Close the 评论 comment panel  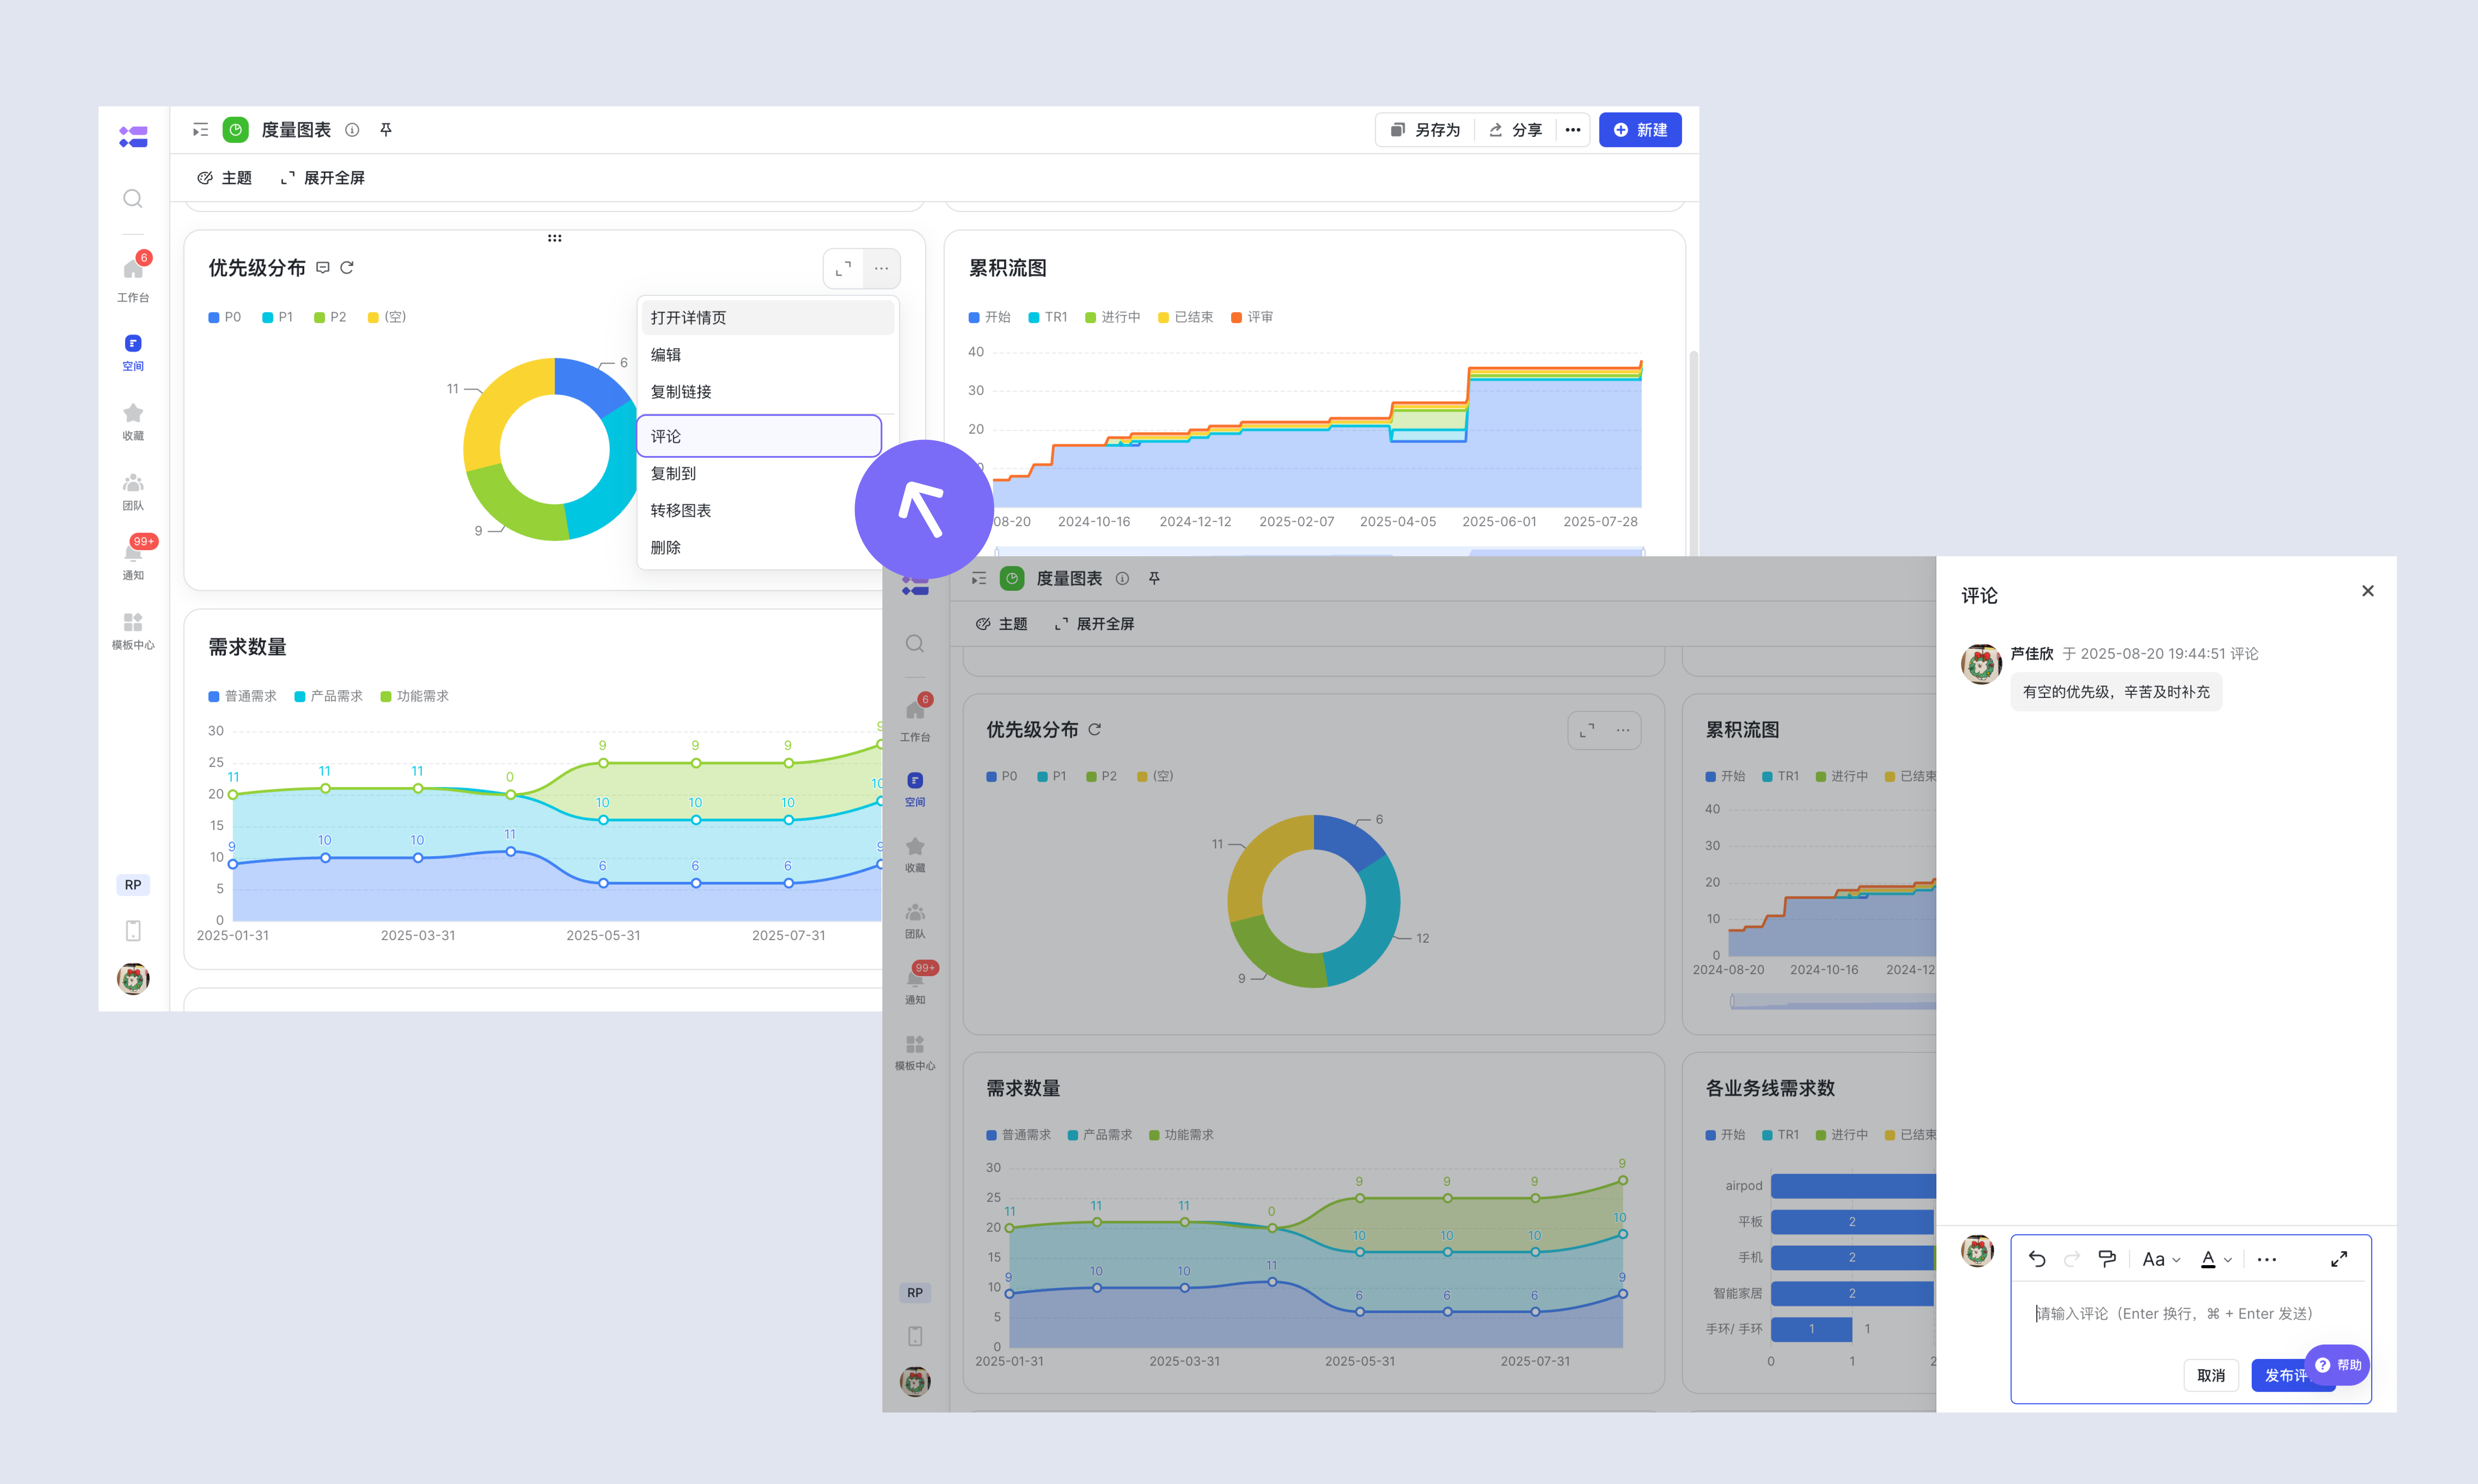(x=2368, y=591)
